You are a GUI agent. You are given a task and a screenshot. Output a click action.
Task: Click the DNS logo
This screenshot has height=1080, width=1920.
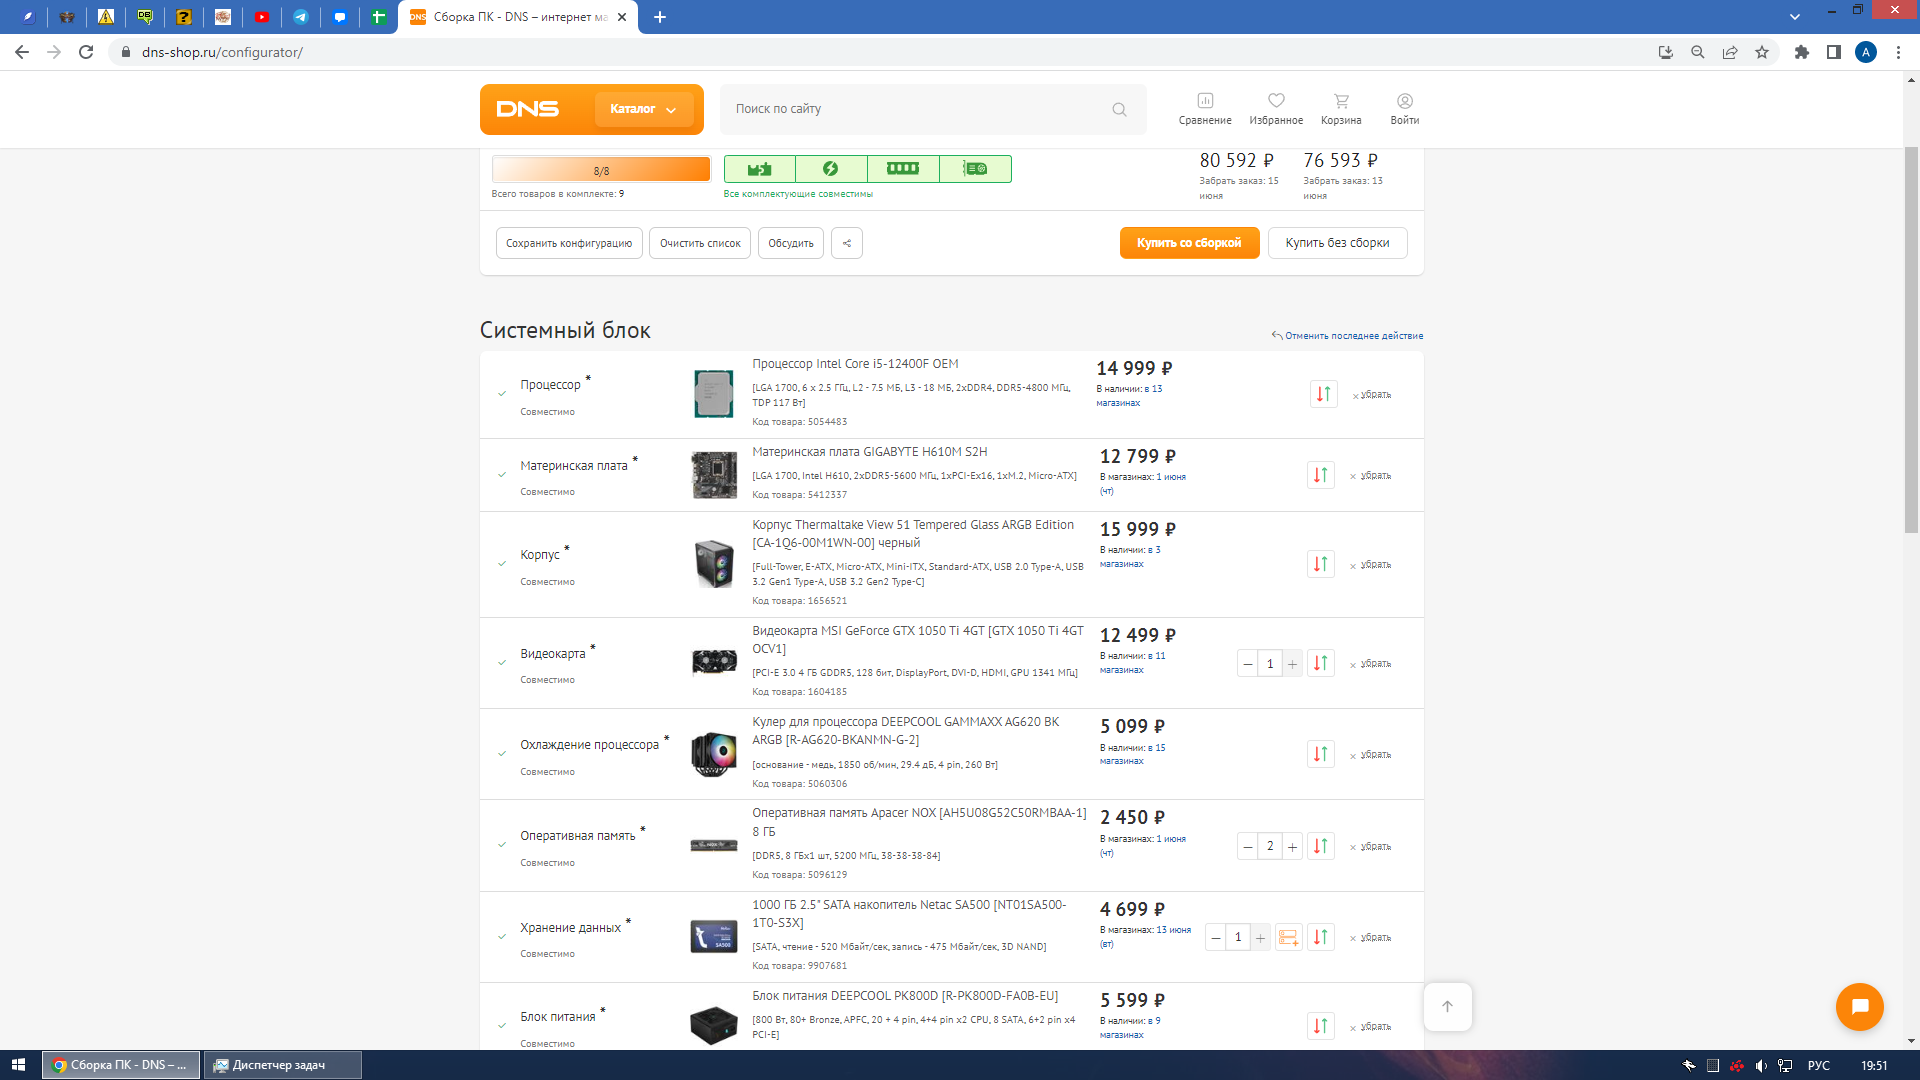tap(528, 109)
